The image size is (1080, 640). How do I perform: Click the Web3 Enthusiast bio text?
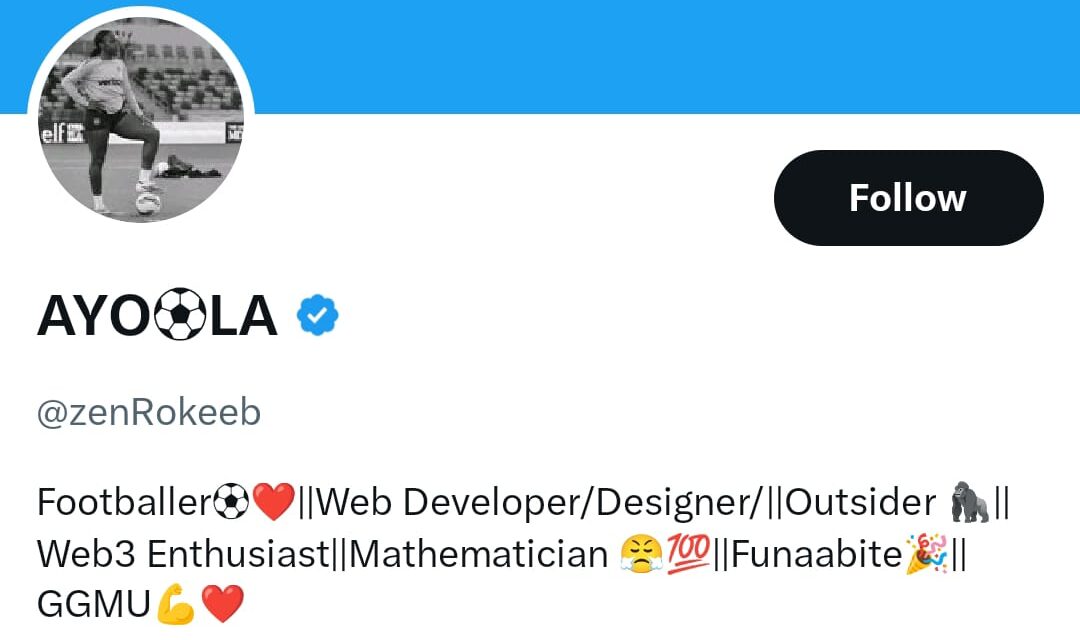pos(183,553)
